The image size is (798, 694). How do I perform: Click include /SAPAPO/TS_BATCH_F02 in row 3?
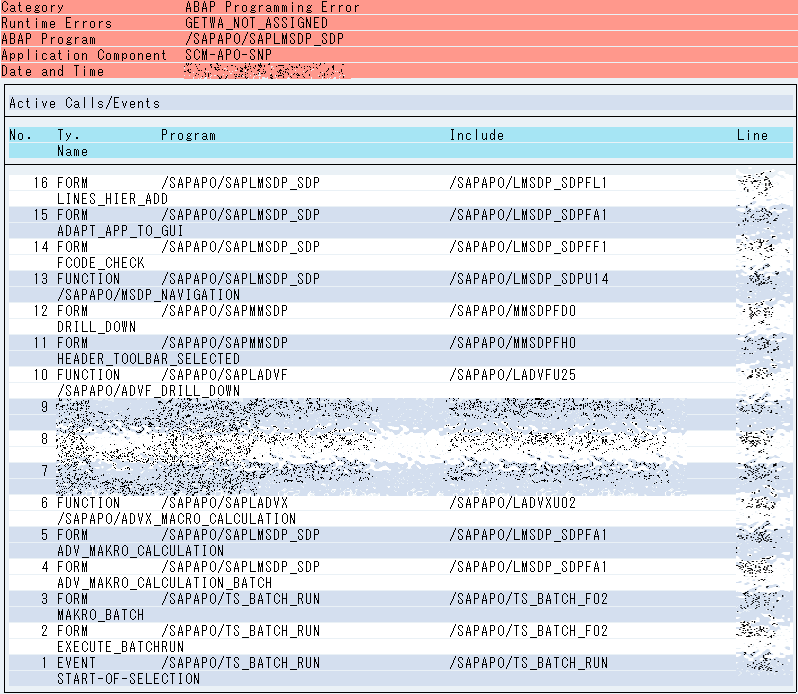coord(529,599)
